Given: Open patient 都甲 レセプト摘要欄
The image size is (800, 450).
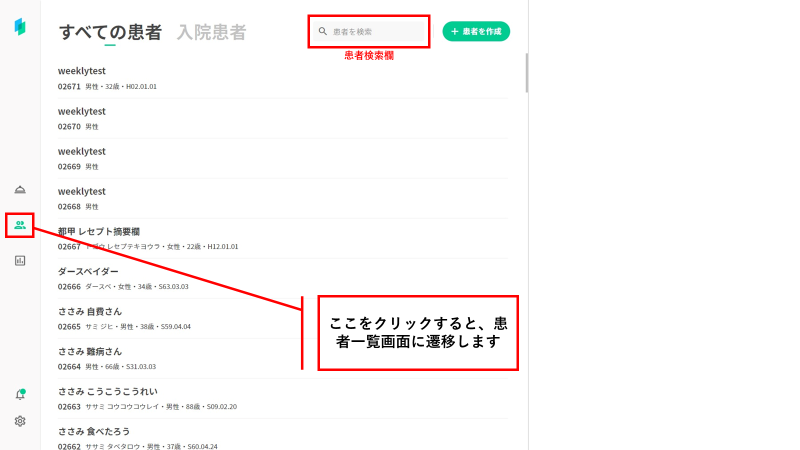Looking at the screenshot, I should pos(283,239).
